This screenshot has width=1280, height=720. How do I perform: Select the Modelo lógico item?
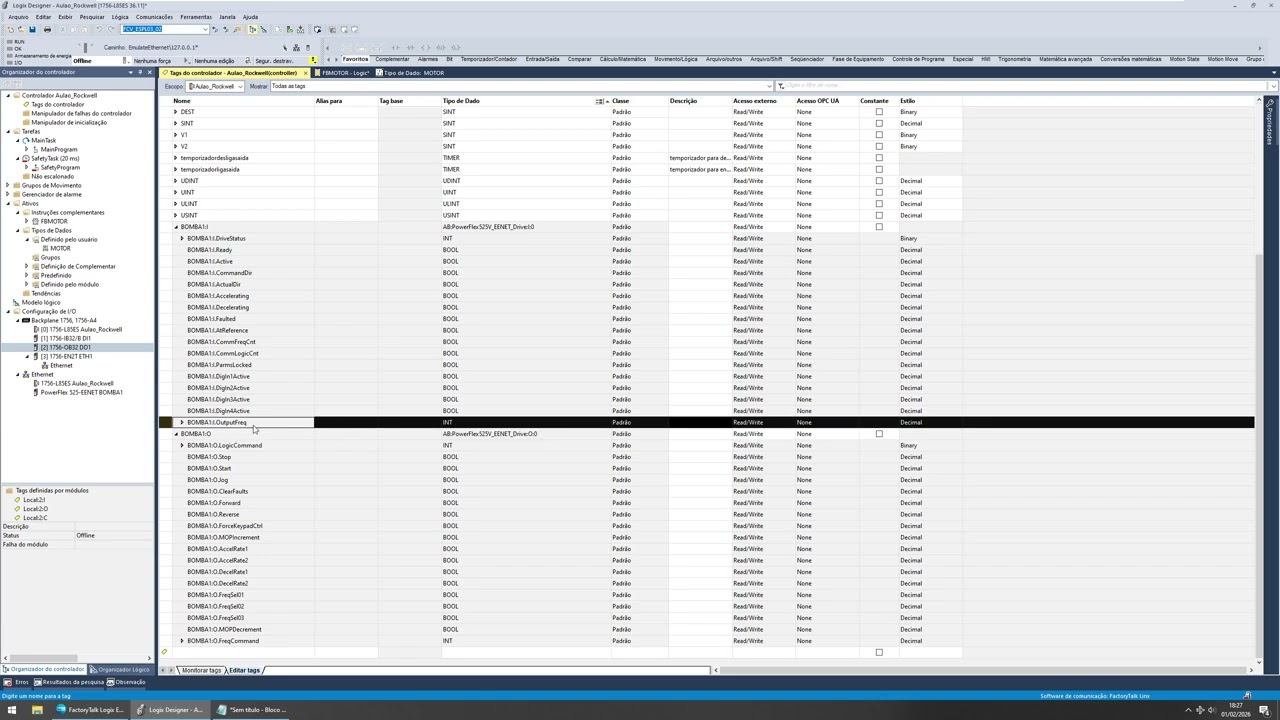(x=41, y=302)
